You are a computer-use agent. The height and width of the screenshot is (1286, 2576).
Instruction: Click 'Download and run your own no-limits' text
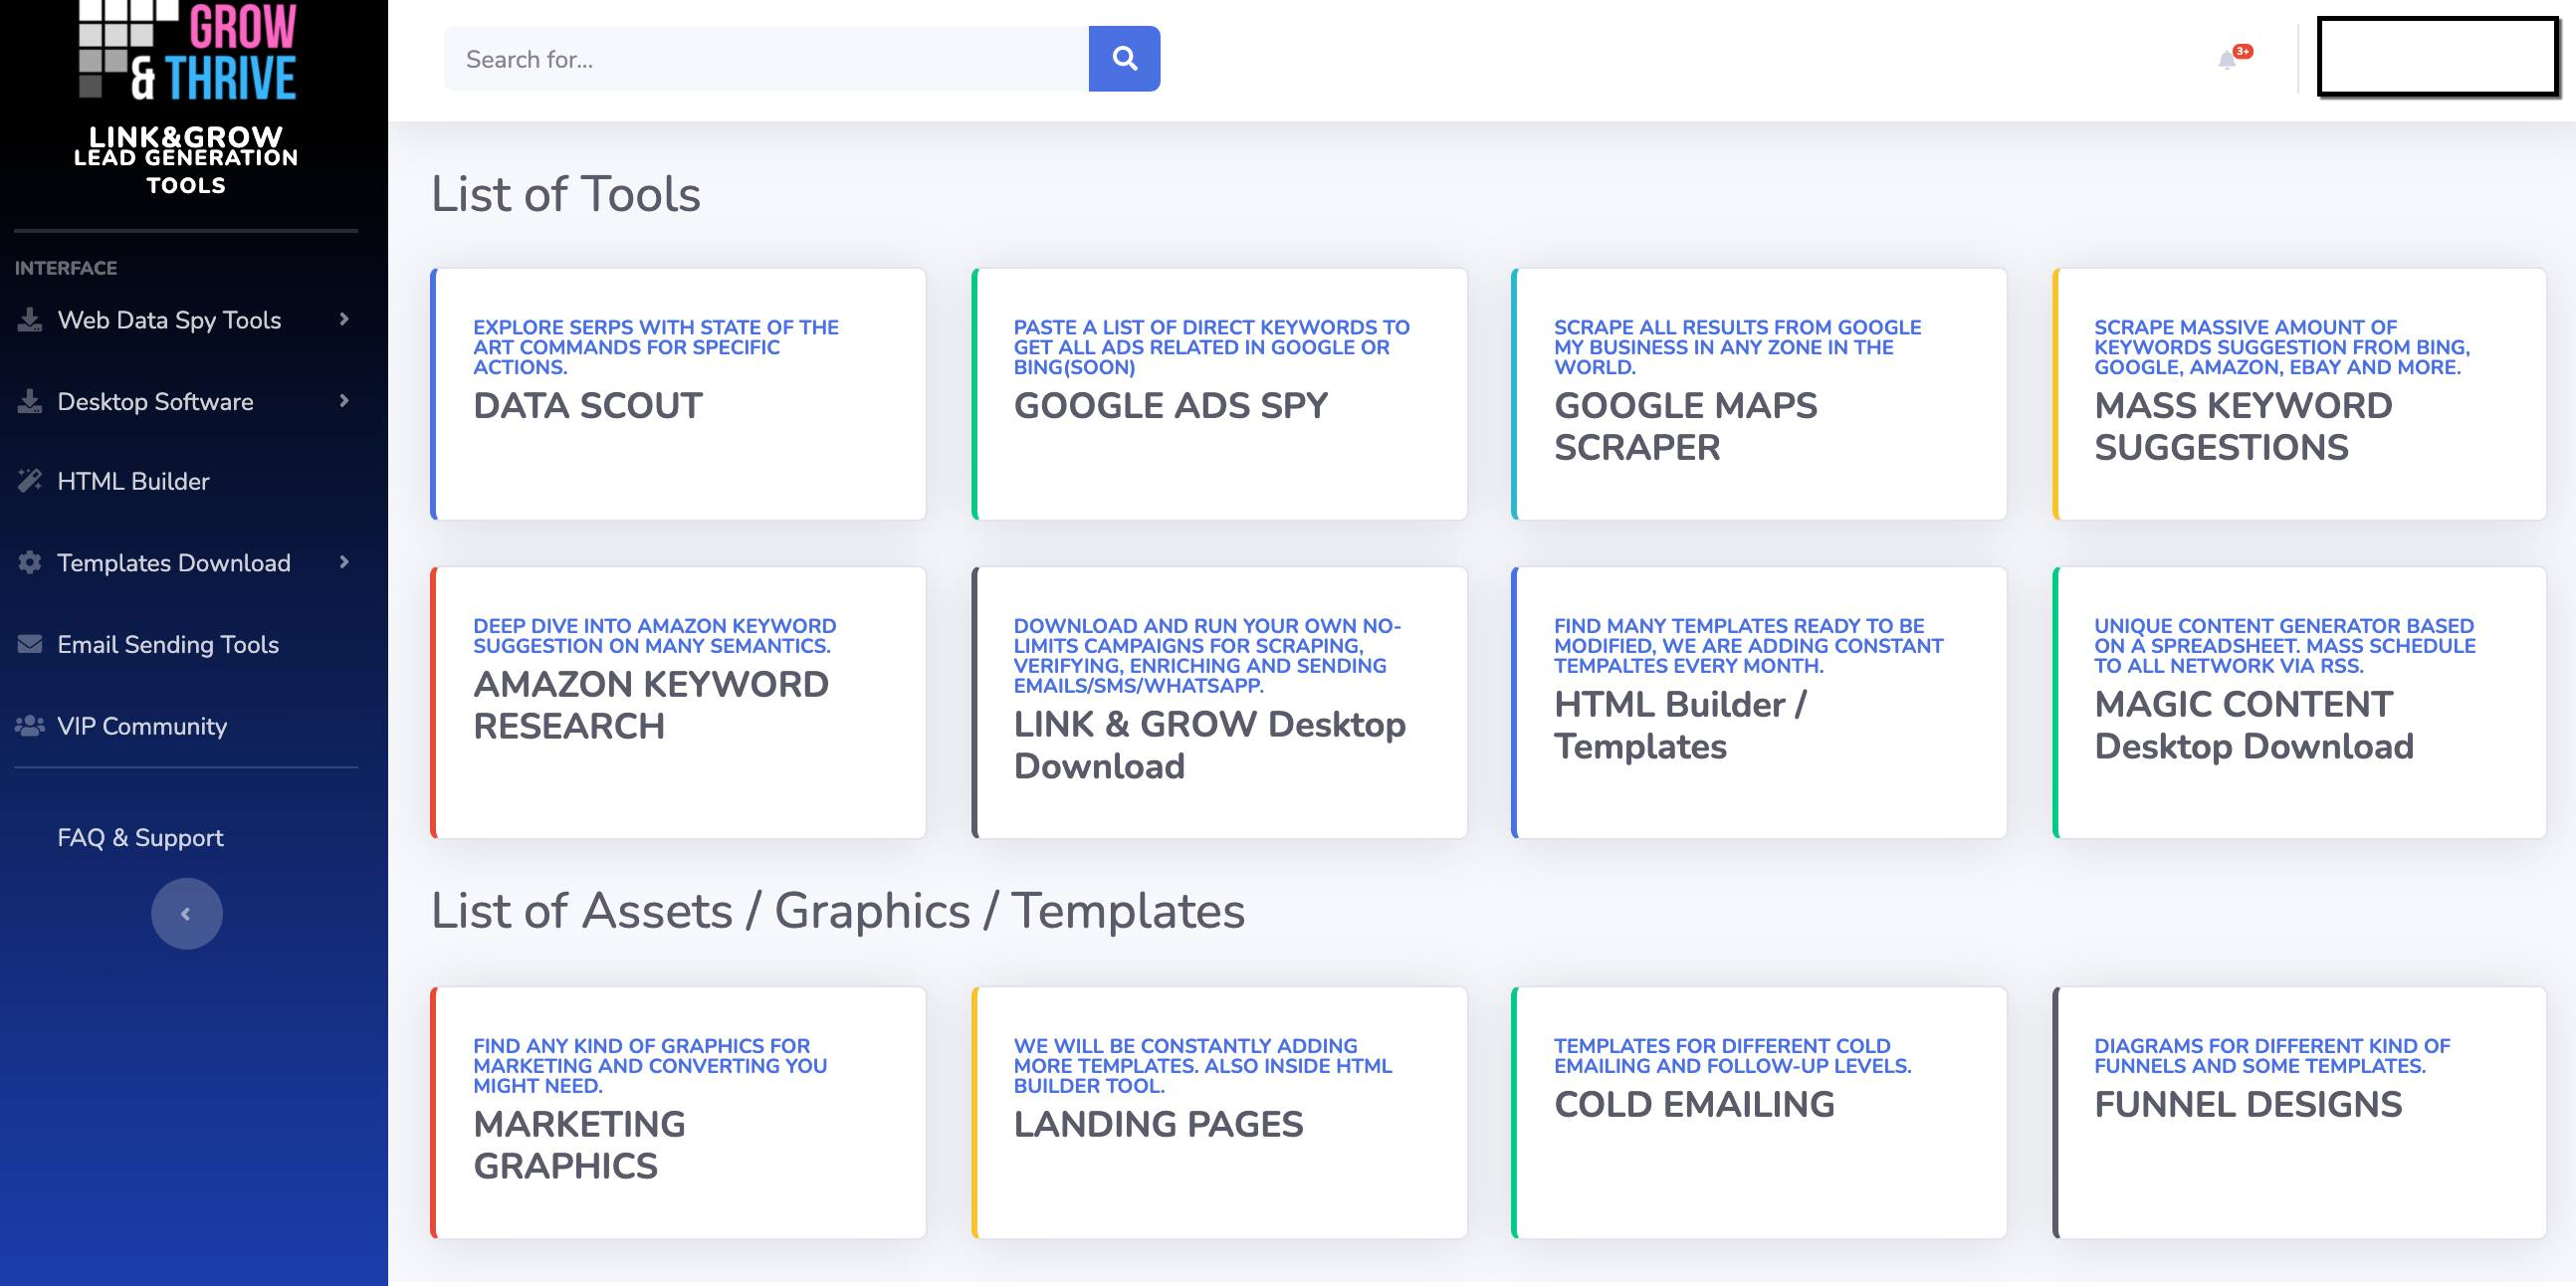coord(1208,656)
